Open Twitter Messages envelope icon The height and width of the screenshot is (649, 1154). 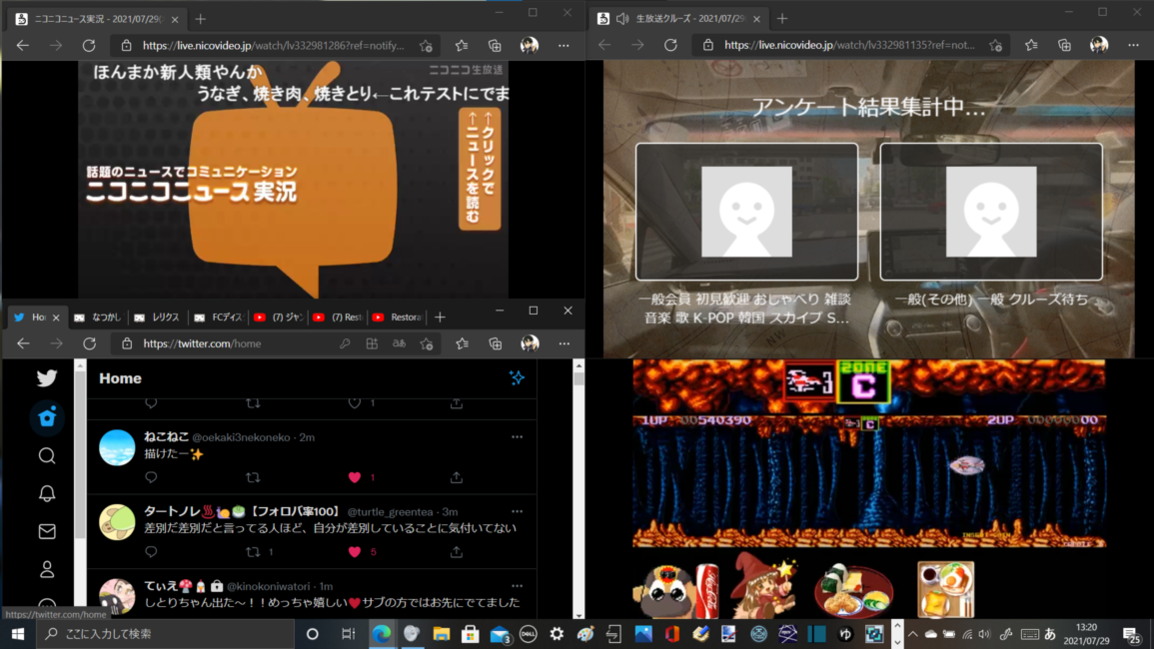(47, 532)
